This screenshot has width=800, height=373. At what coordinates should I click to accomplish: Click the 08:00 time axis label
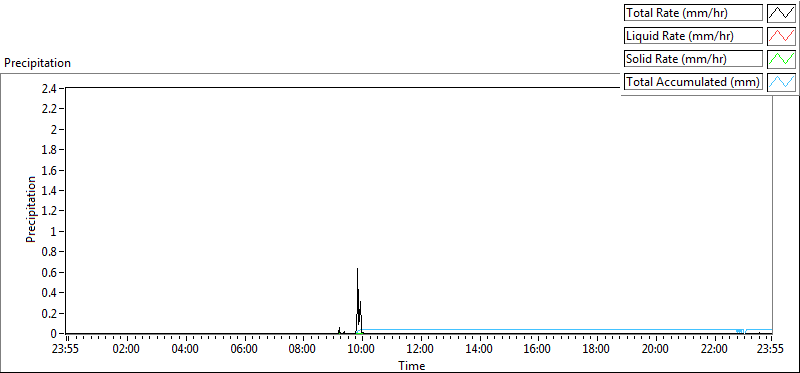pyautogui.click(x=303, y=350)
